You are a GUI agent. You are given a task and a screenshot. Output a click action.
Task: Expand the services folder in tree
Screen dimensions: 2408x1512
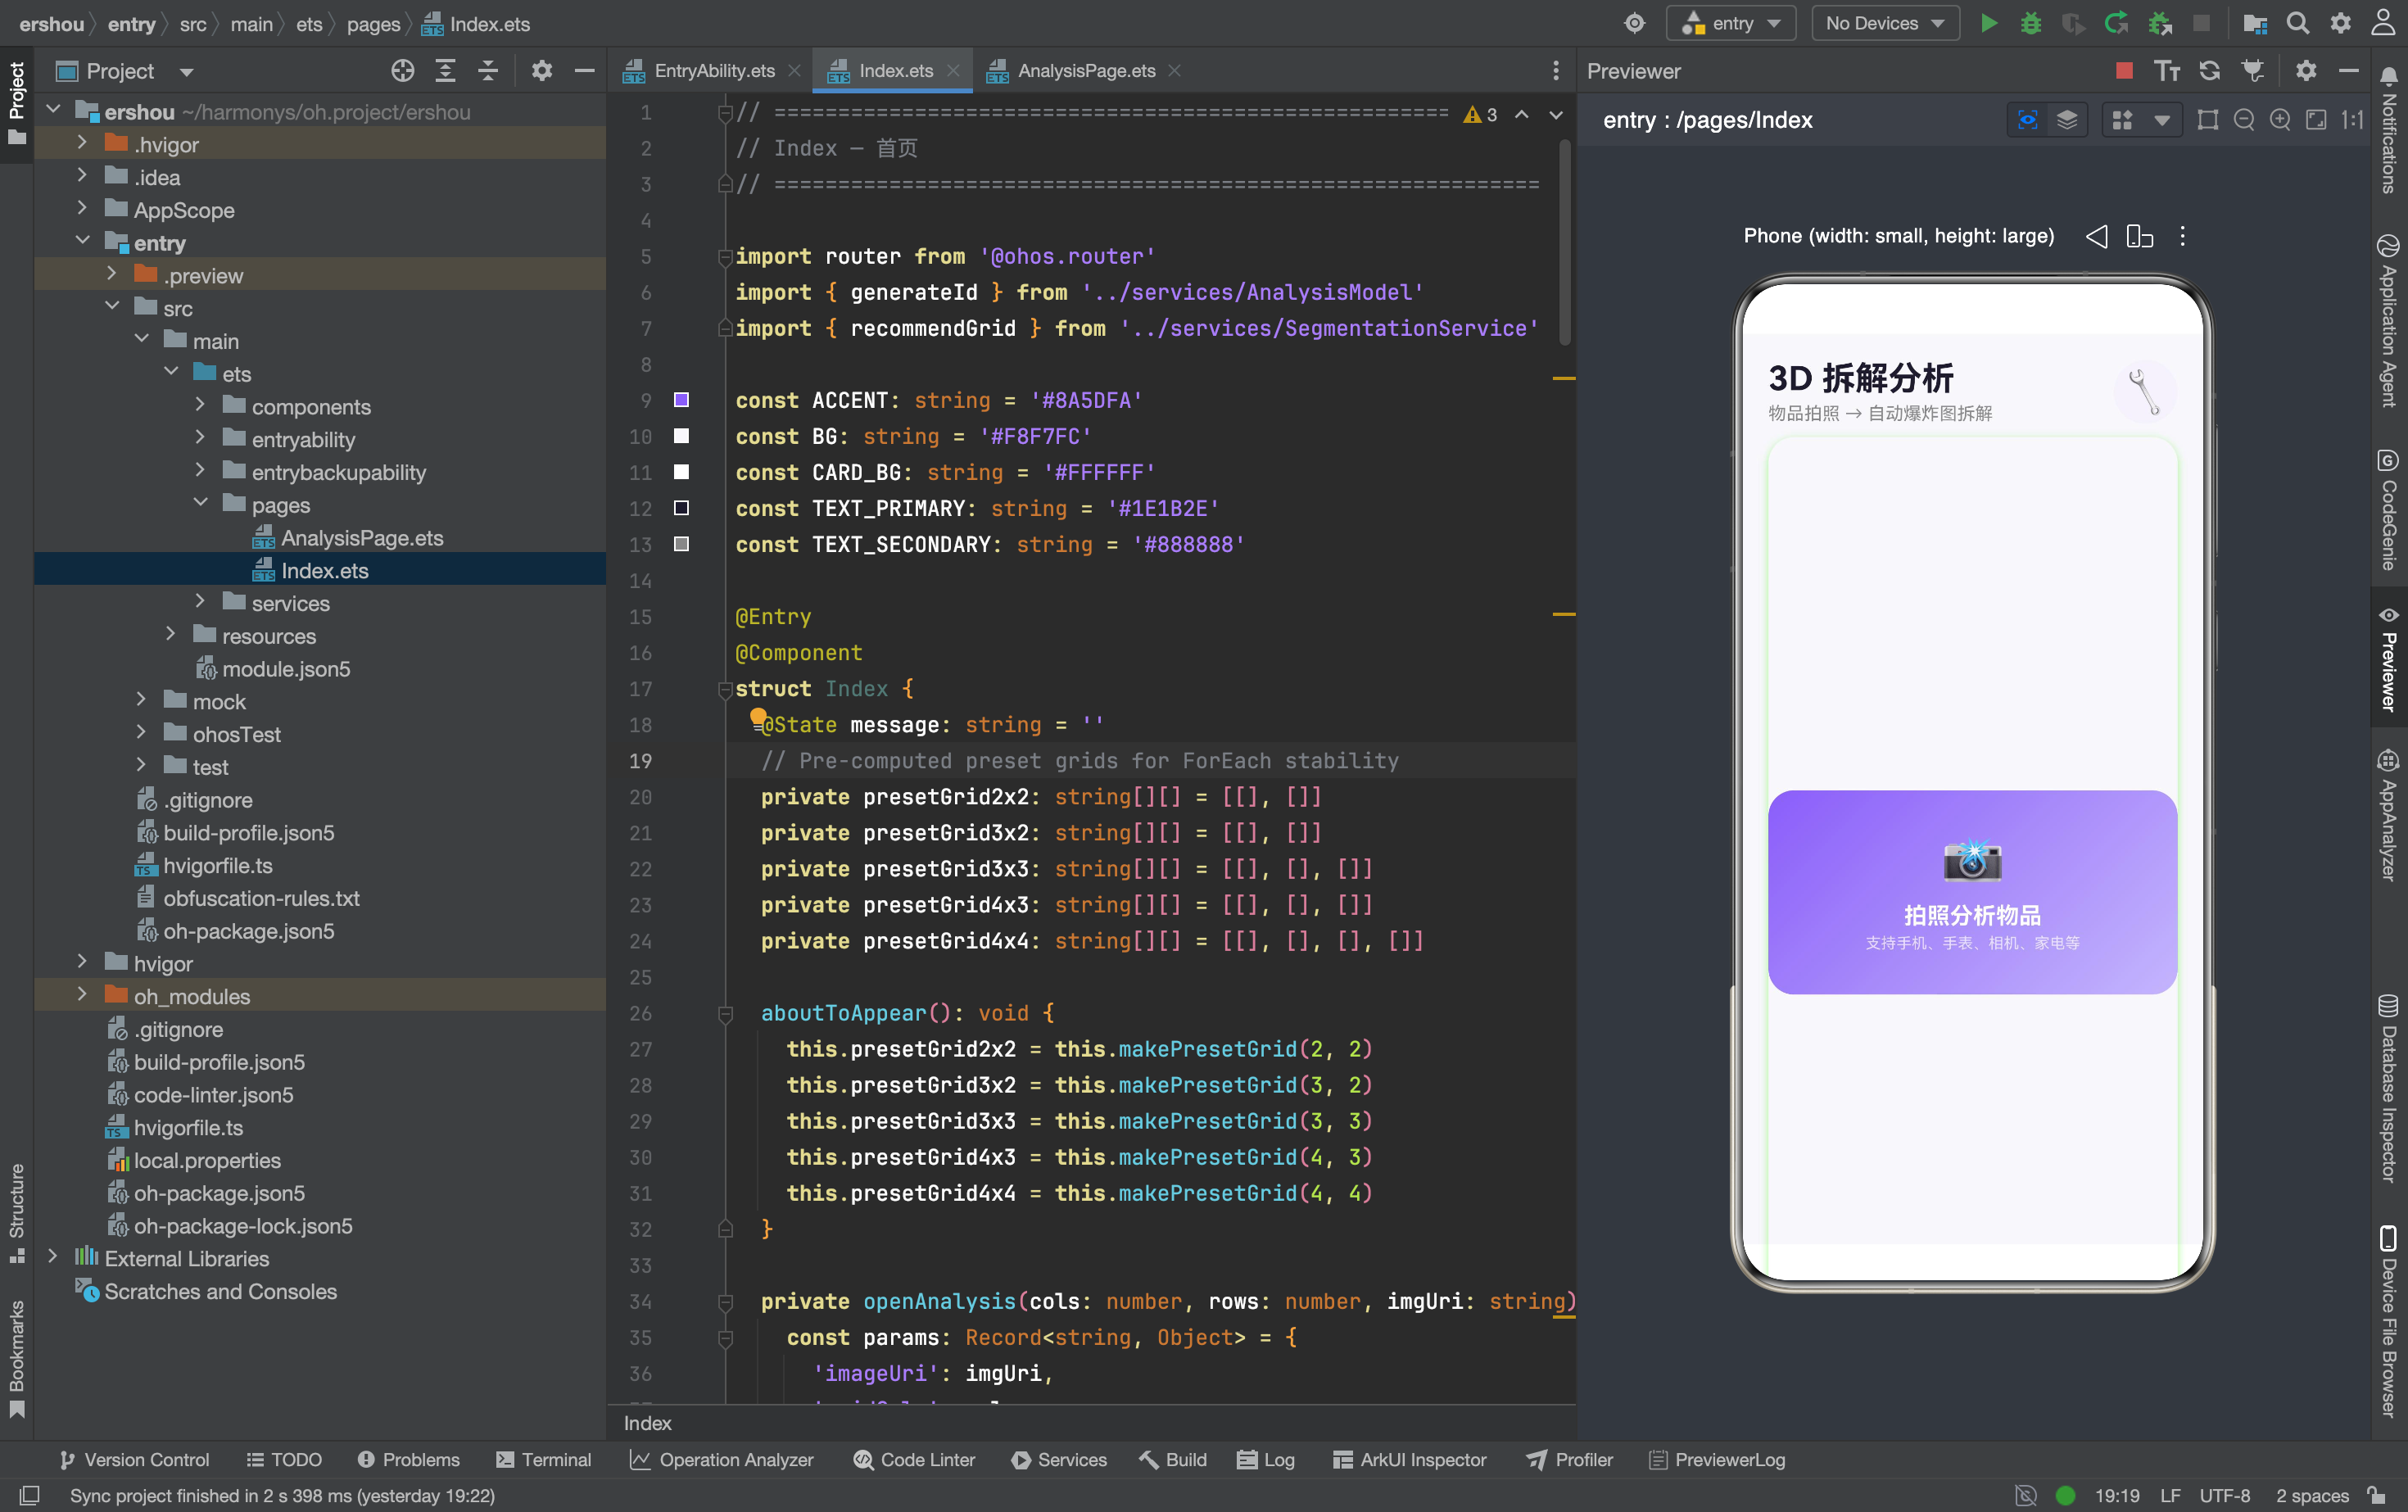click(x=200, y=603)
